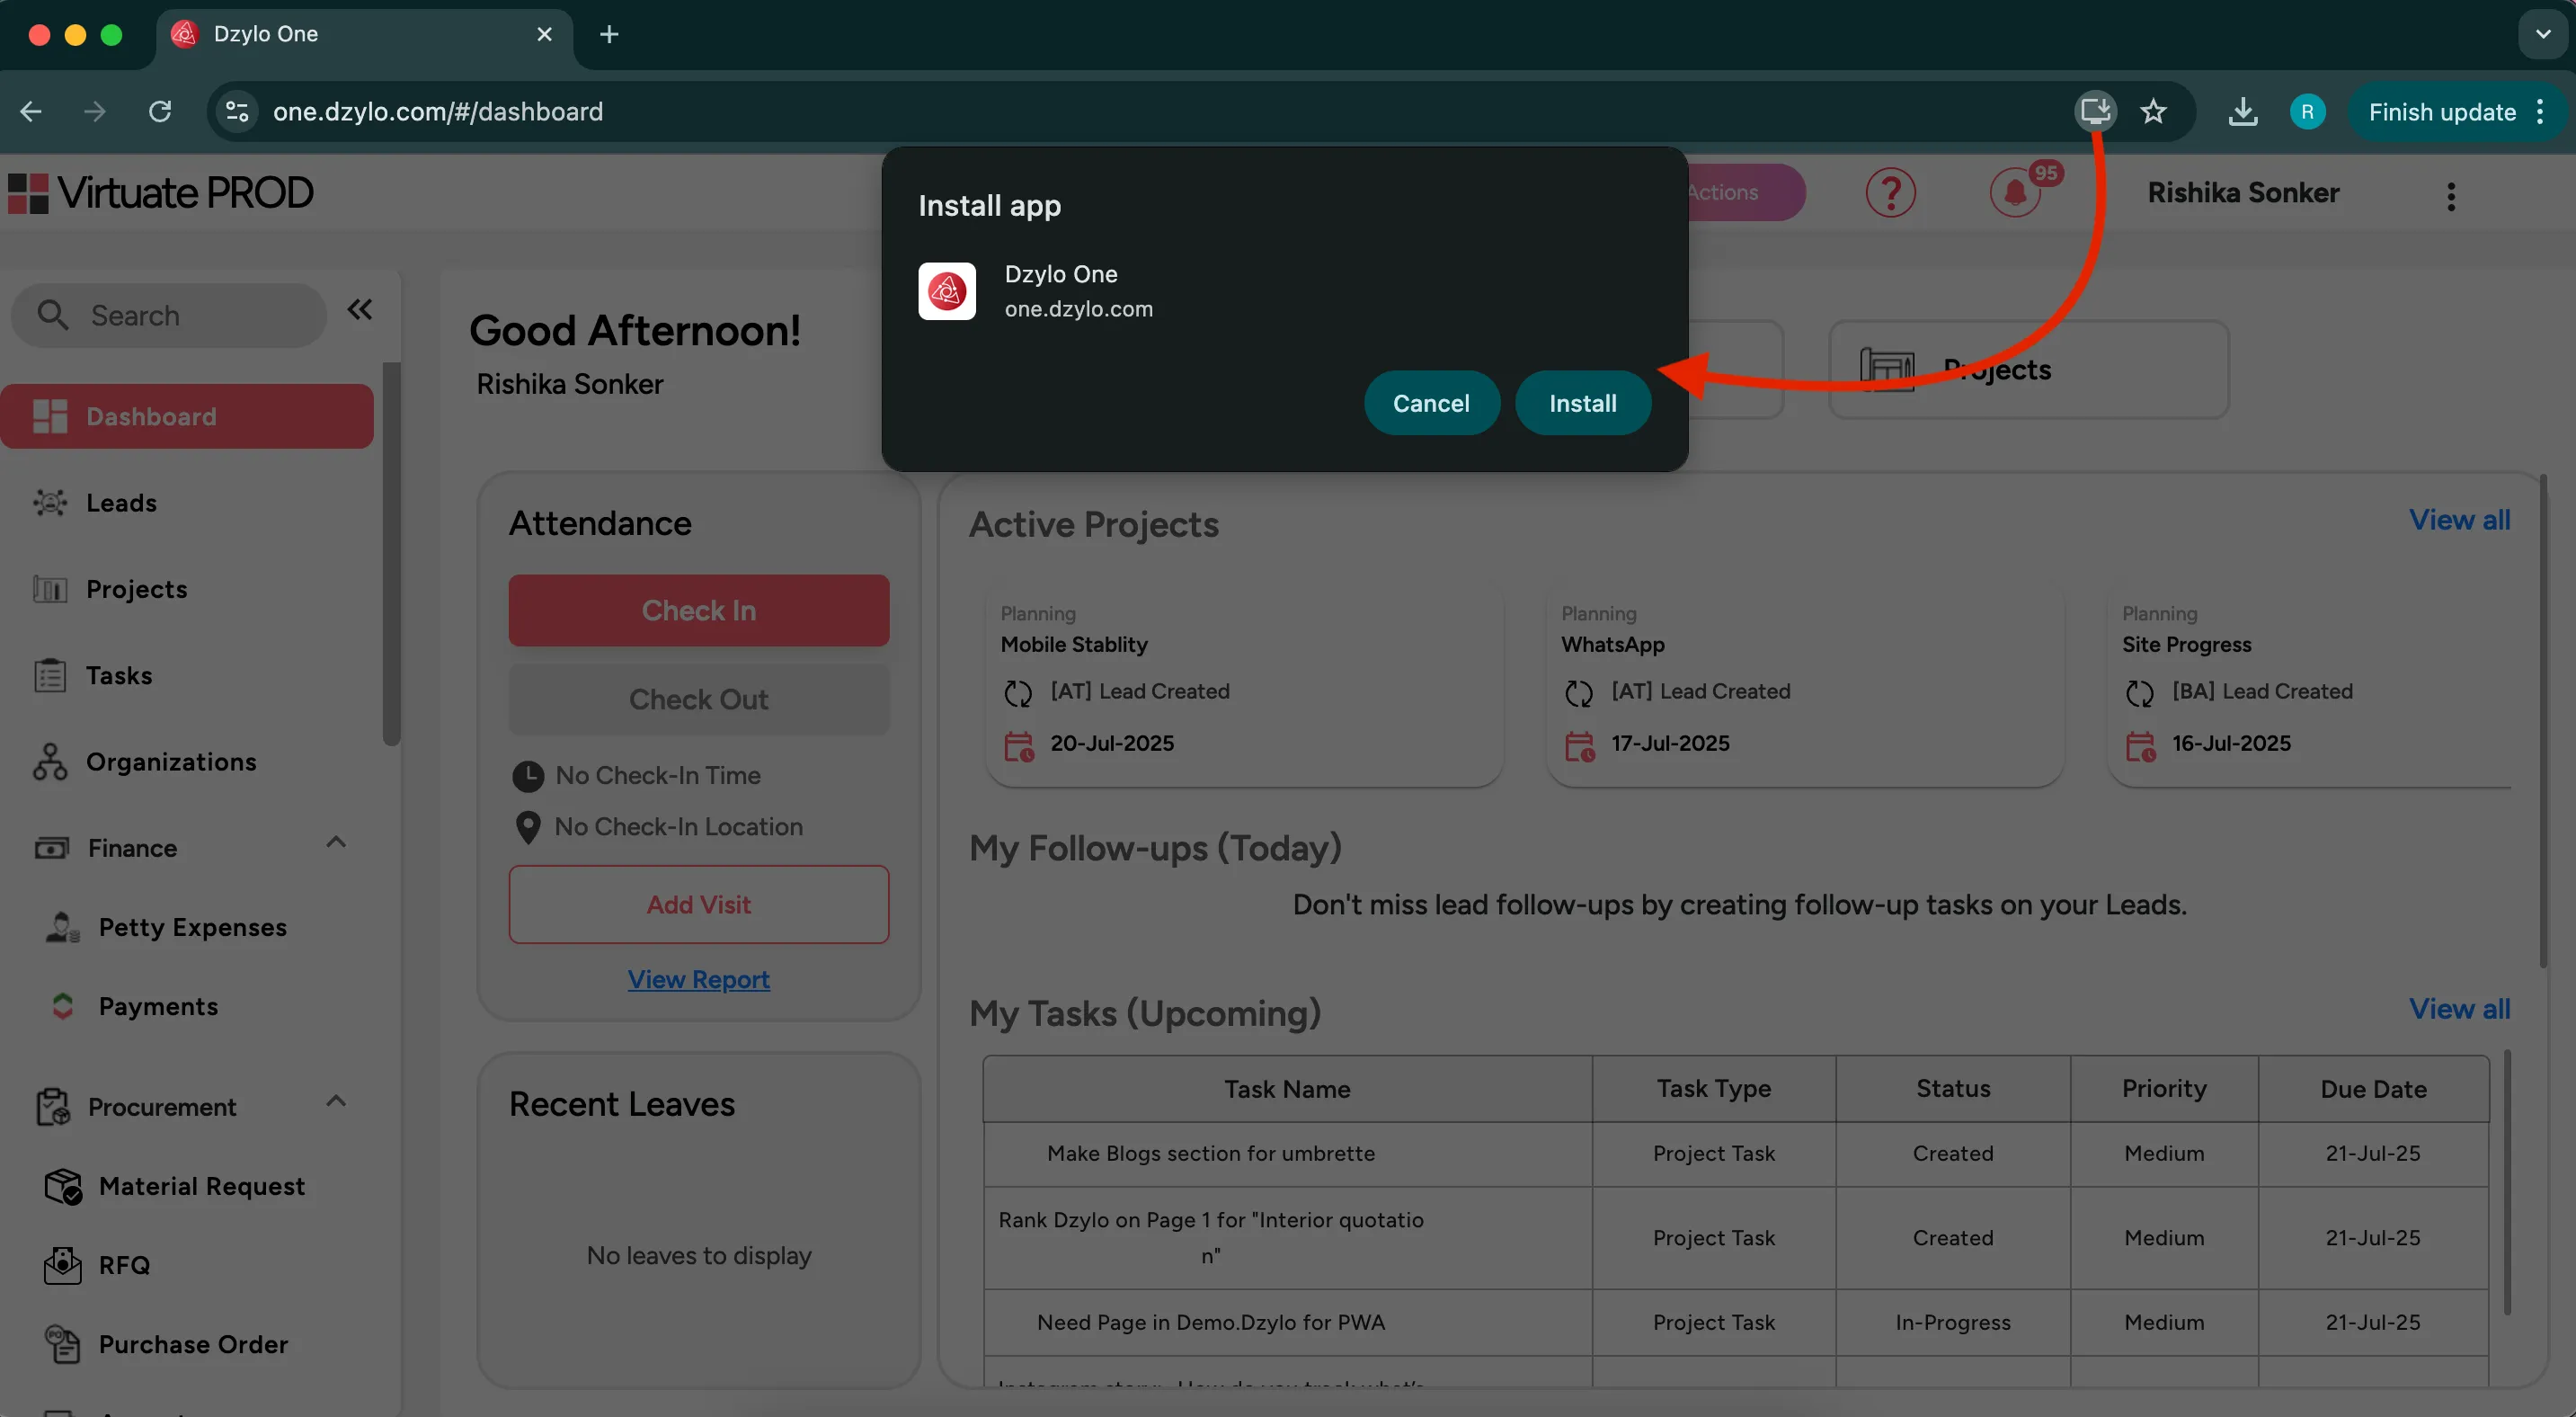Bookmark this page with star icon
This screenshot has width=2576, height=1417.
(2153, 111)
